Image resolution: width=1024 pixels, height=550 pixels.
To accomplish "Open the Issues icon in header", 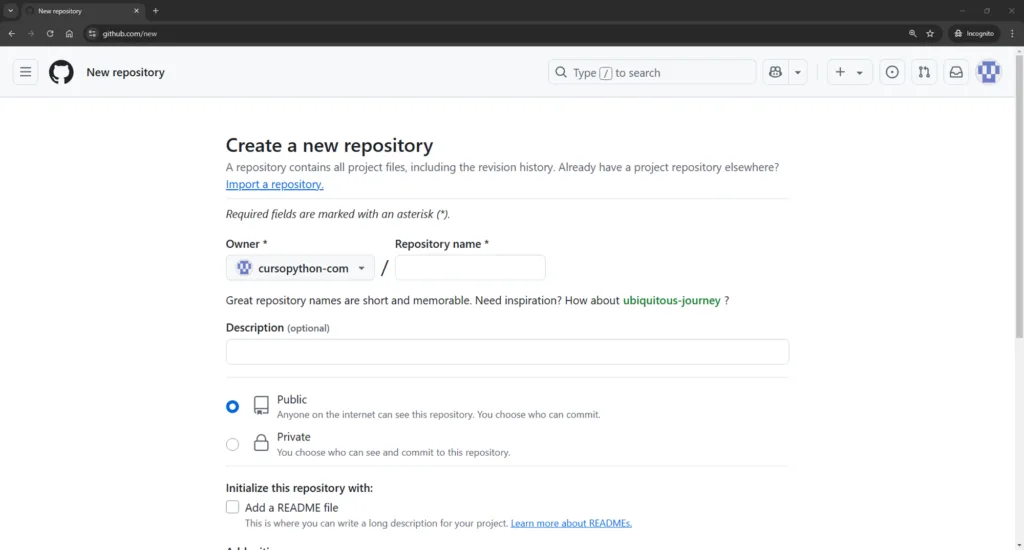I will click(x=892, y=72).
